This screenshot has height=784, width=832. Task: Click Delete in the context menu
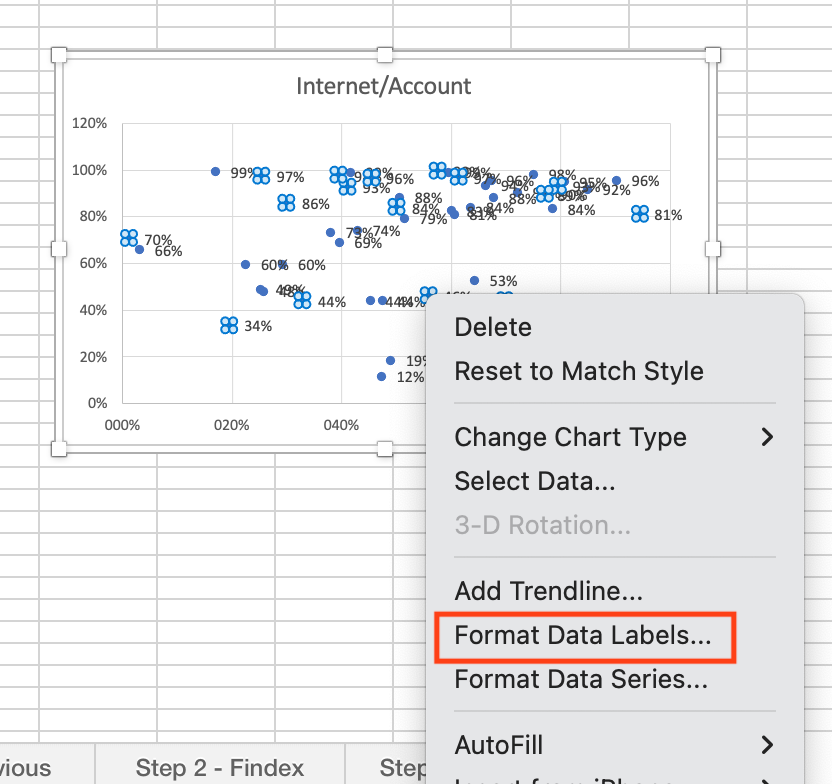pos(493,327)
